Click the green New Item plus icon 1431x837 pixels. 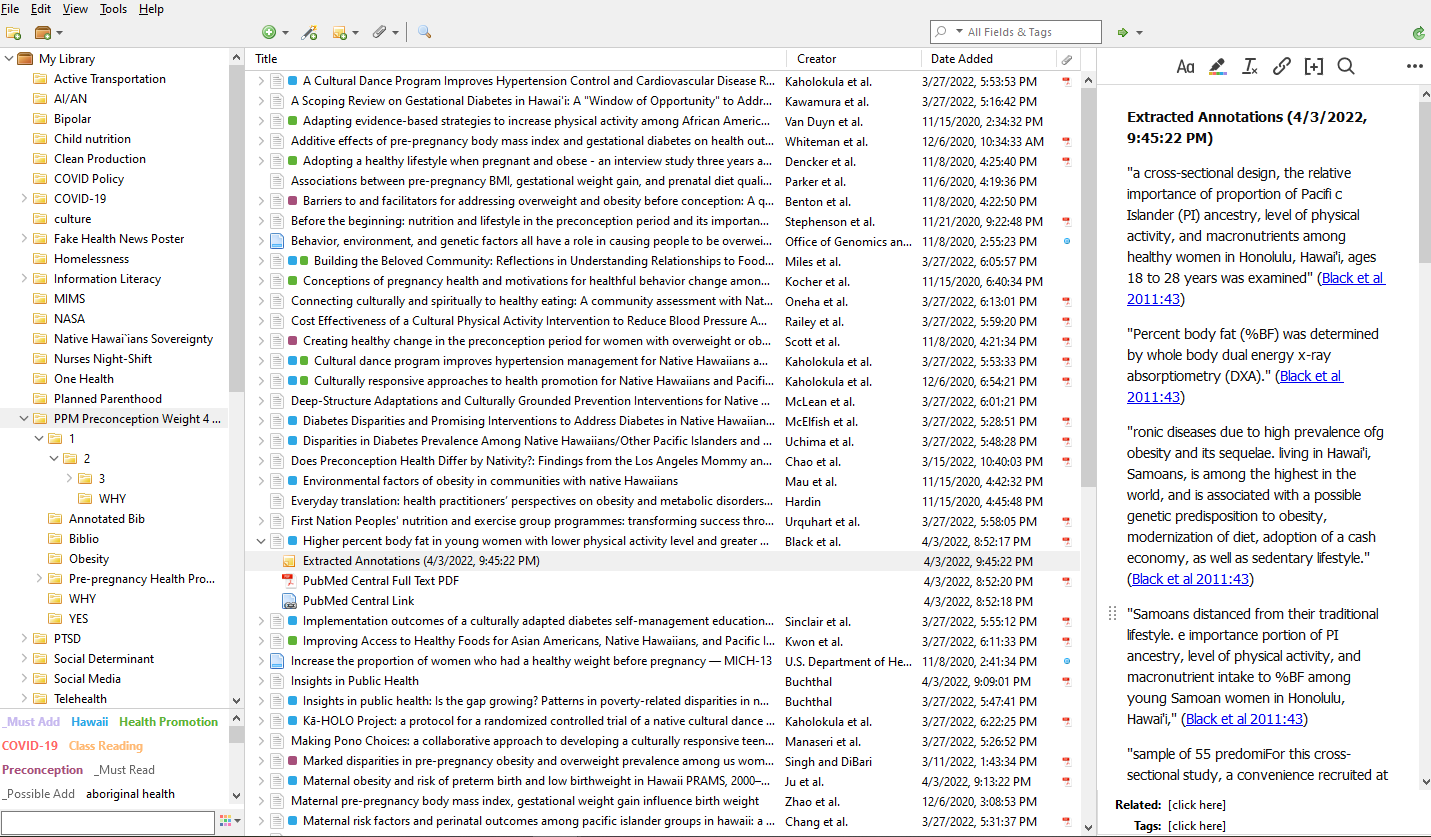click(x=268, y=33)
